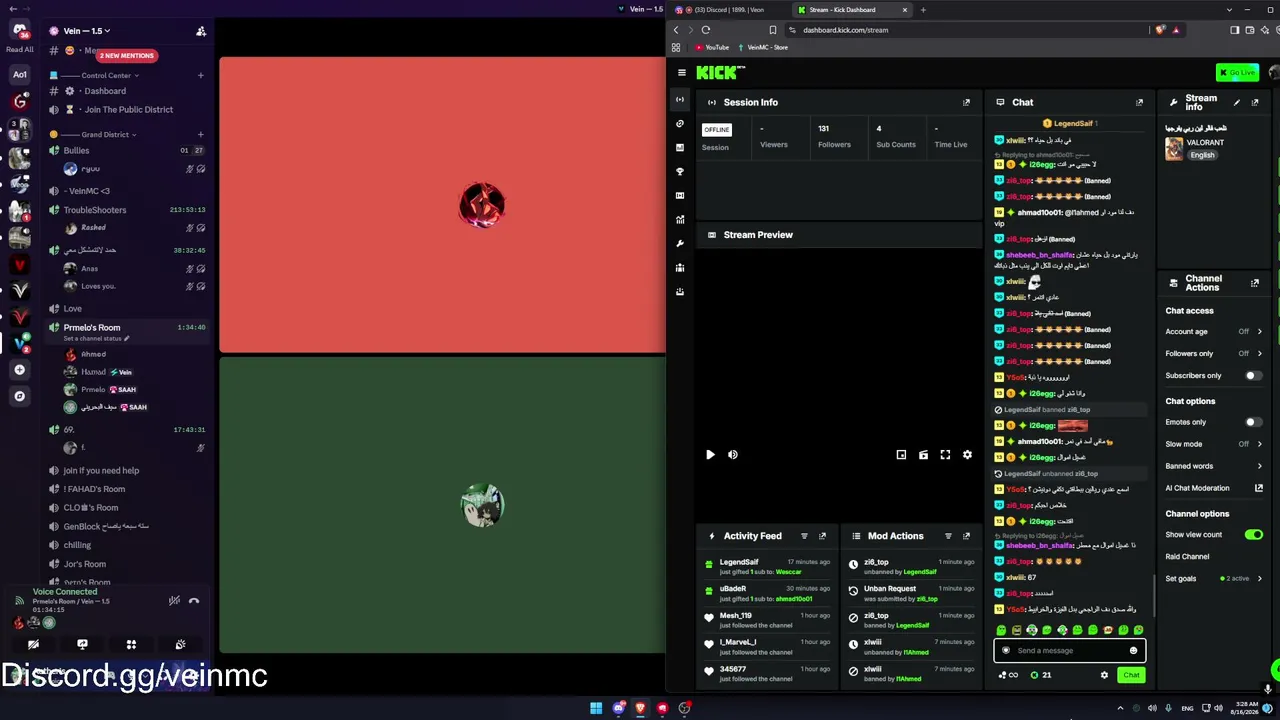Reload the Kick dashboard page
1280x720 pixels.
(706, 30)
